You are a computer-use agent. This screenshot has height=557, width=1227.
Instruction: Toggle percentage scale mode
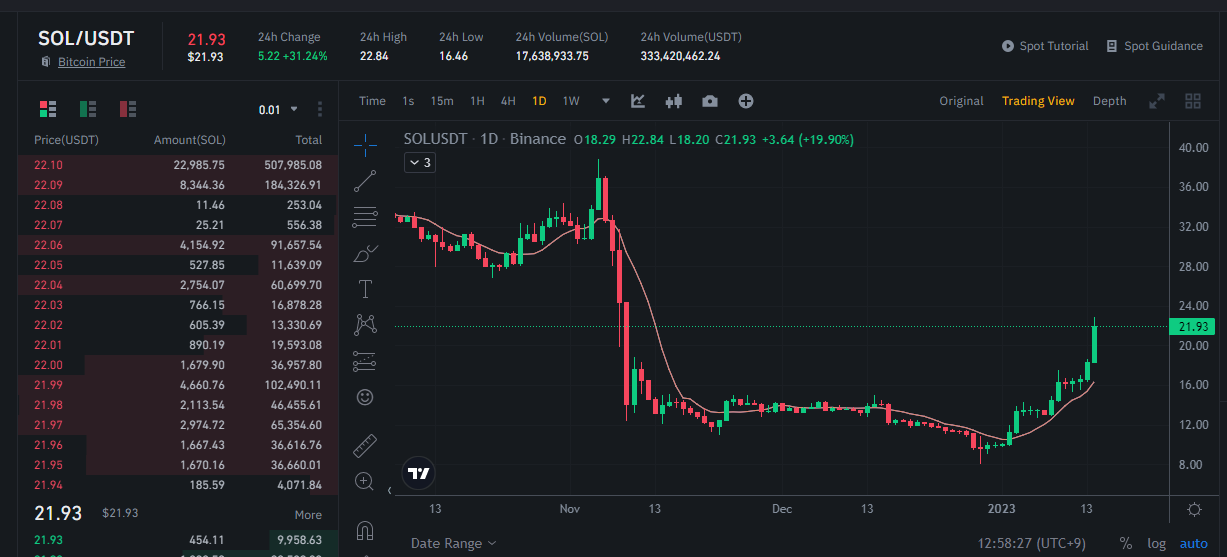pyautogui.click(x=1126, y=543)
